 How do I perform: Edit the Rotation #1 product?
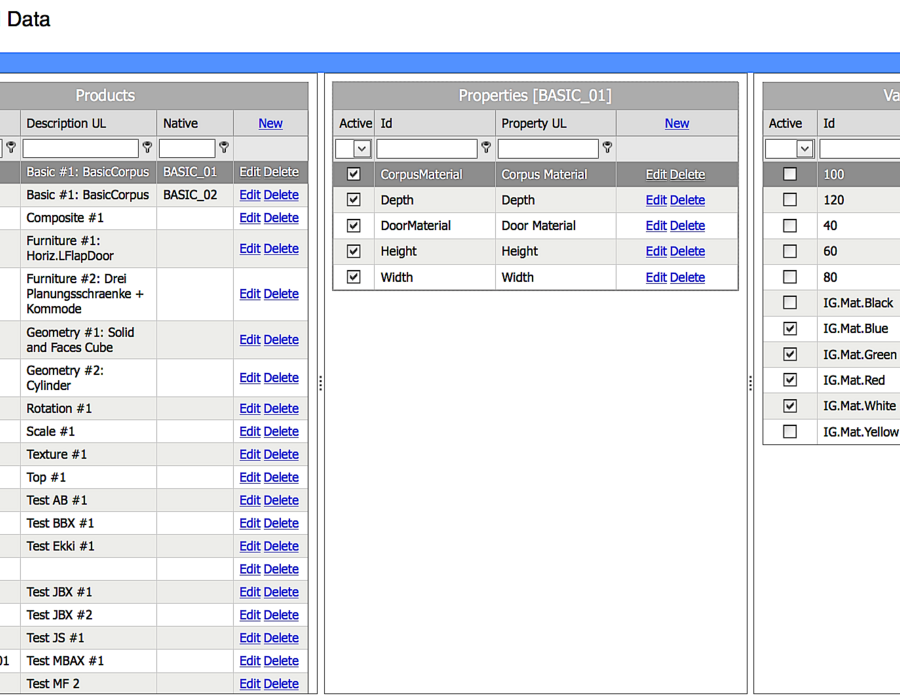[x=250, y=409]
